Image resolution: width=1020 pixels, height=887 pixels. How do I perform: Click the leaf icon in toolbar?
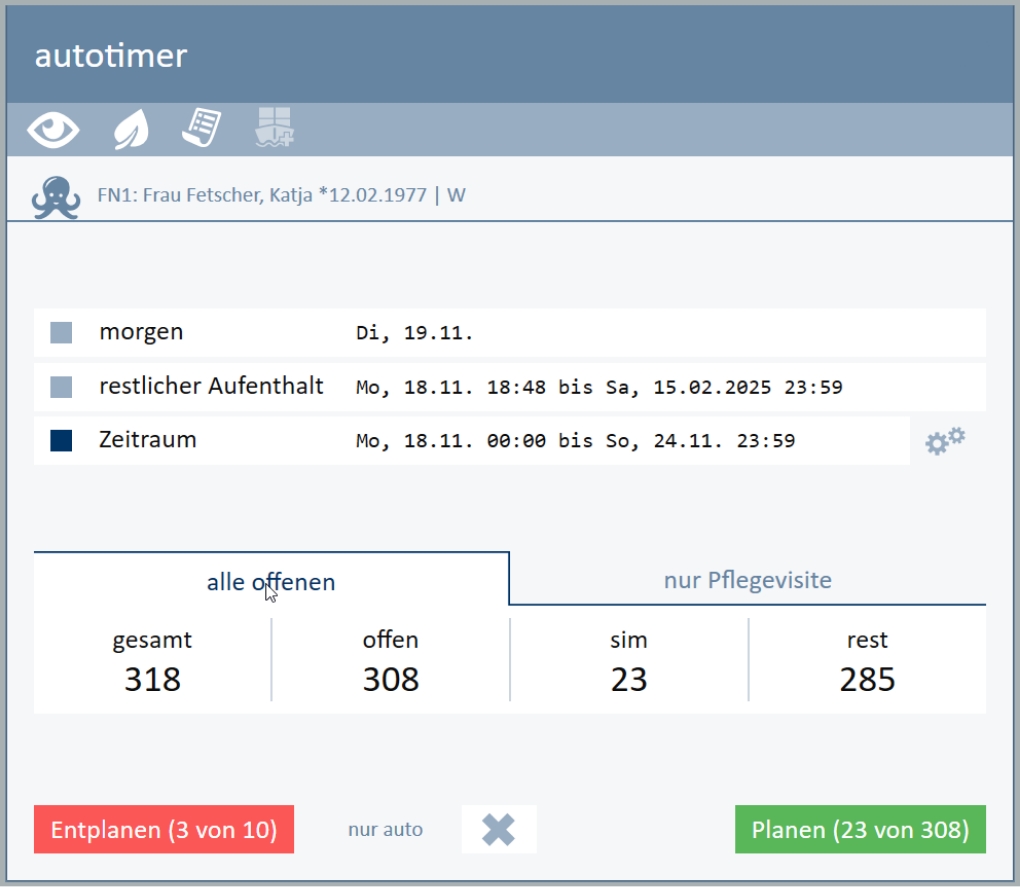[x=131, y=130]
